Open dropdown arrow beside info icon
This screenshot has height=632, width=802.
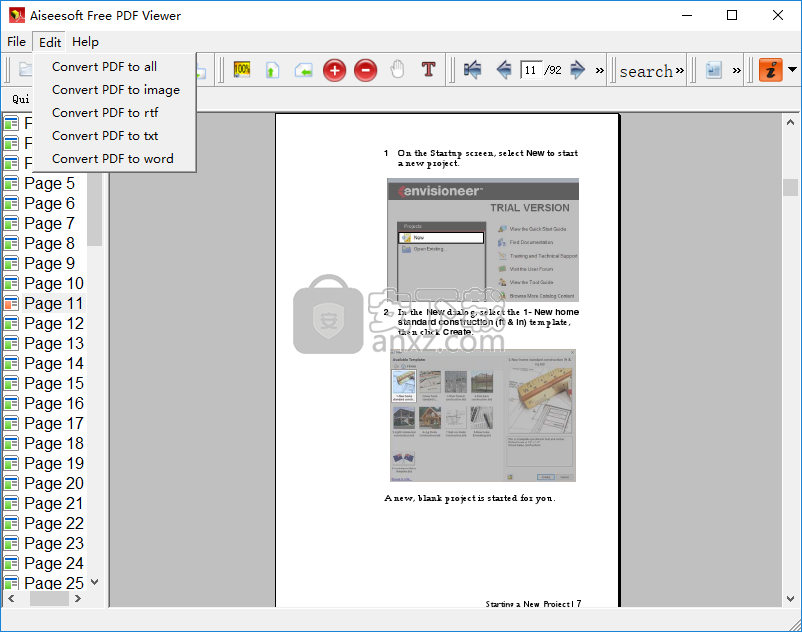point(792,69)
